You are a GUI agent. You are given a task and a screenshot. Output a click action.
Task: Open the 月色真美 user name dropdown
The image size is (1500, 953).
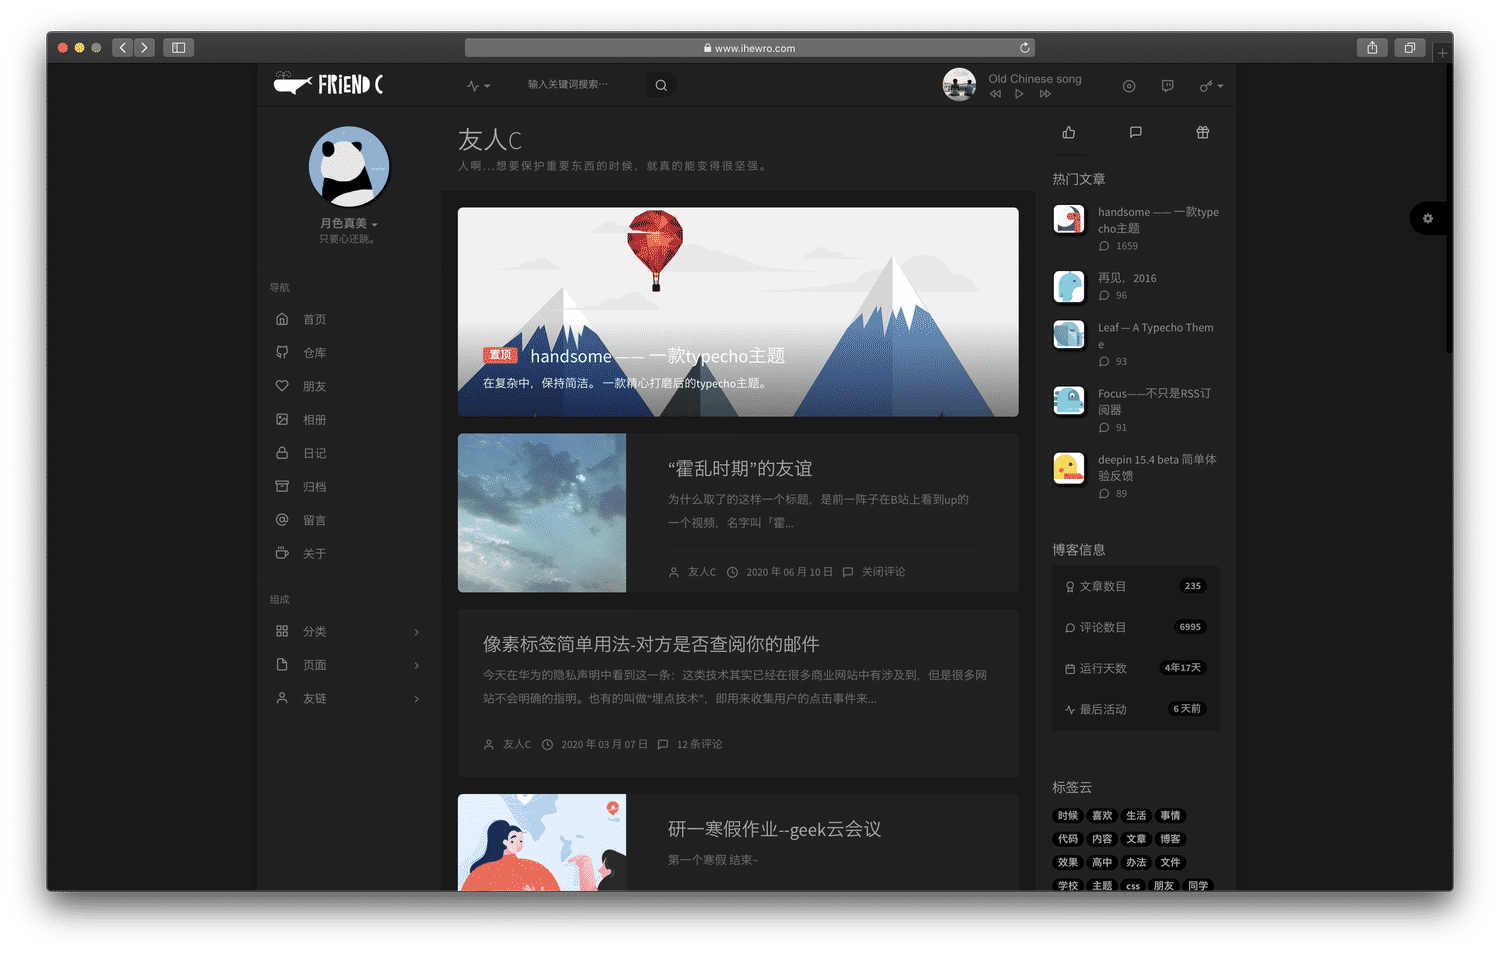tap(348, 223)
